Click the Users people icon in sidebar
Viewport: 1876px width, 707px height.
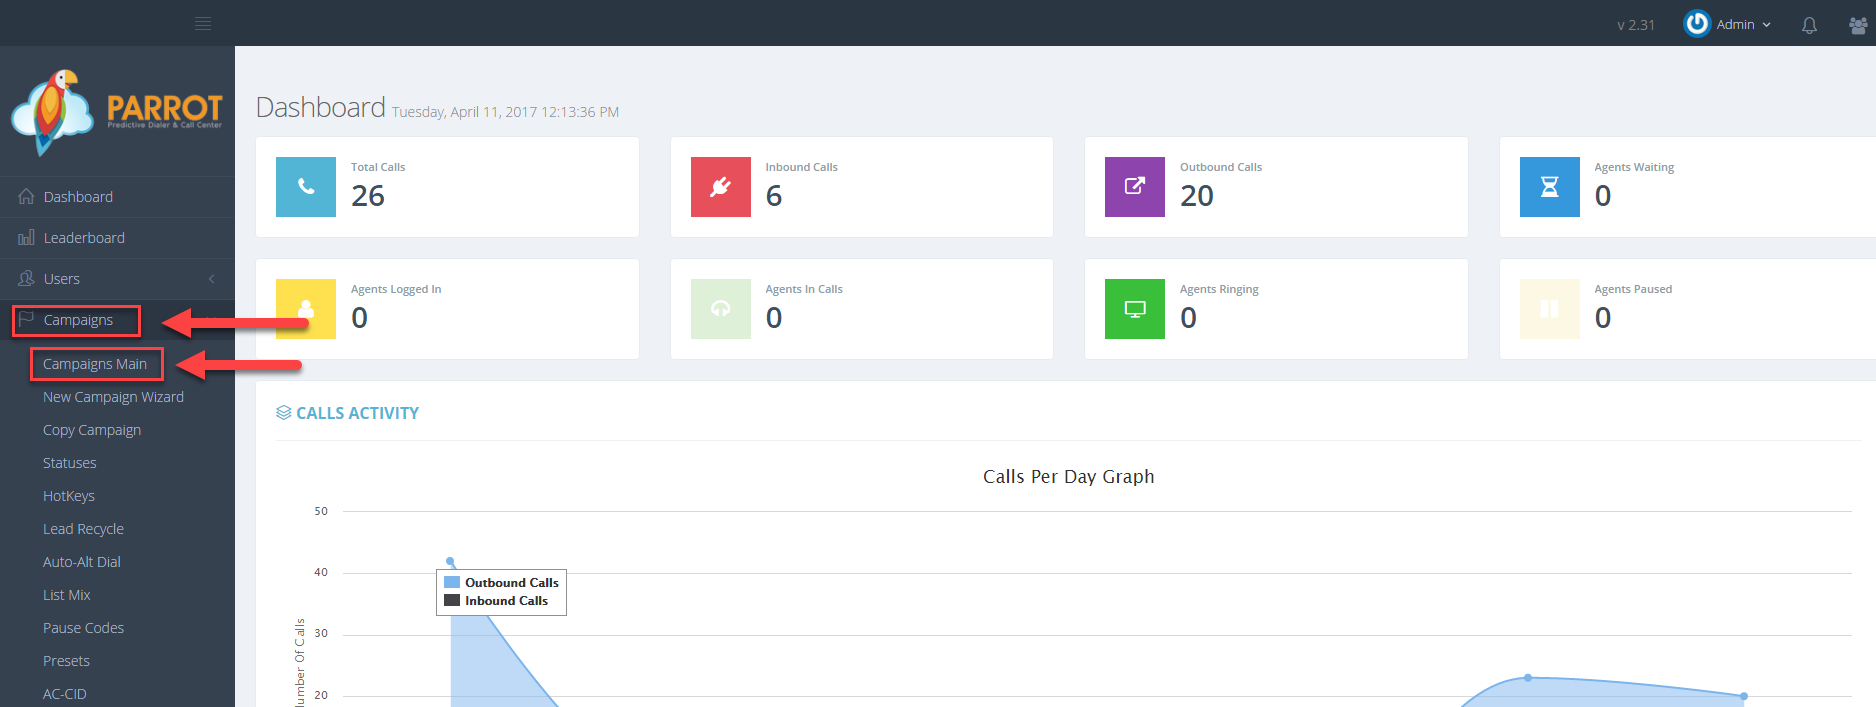tap(26, 279)
